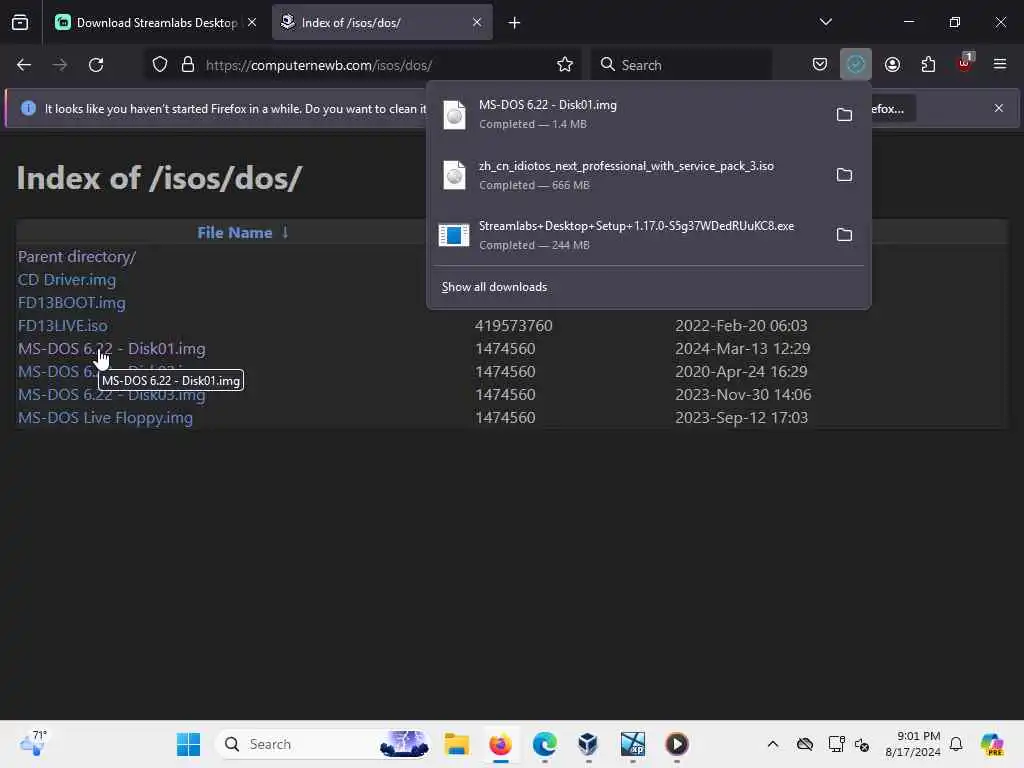The height and width of the screenshot is (768, 1024).
Task: Open Microsoft Edge from taskbar
Action: (x=545, y=744)
